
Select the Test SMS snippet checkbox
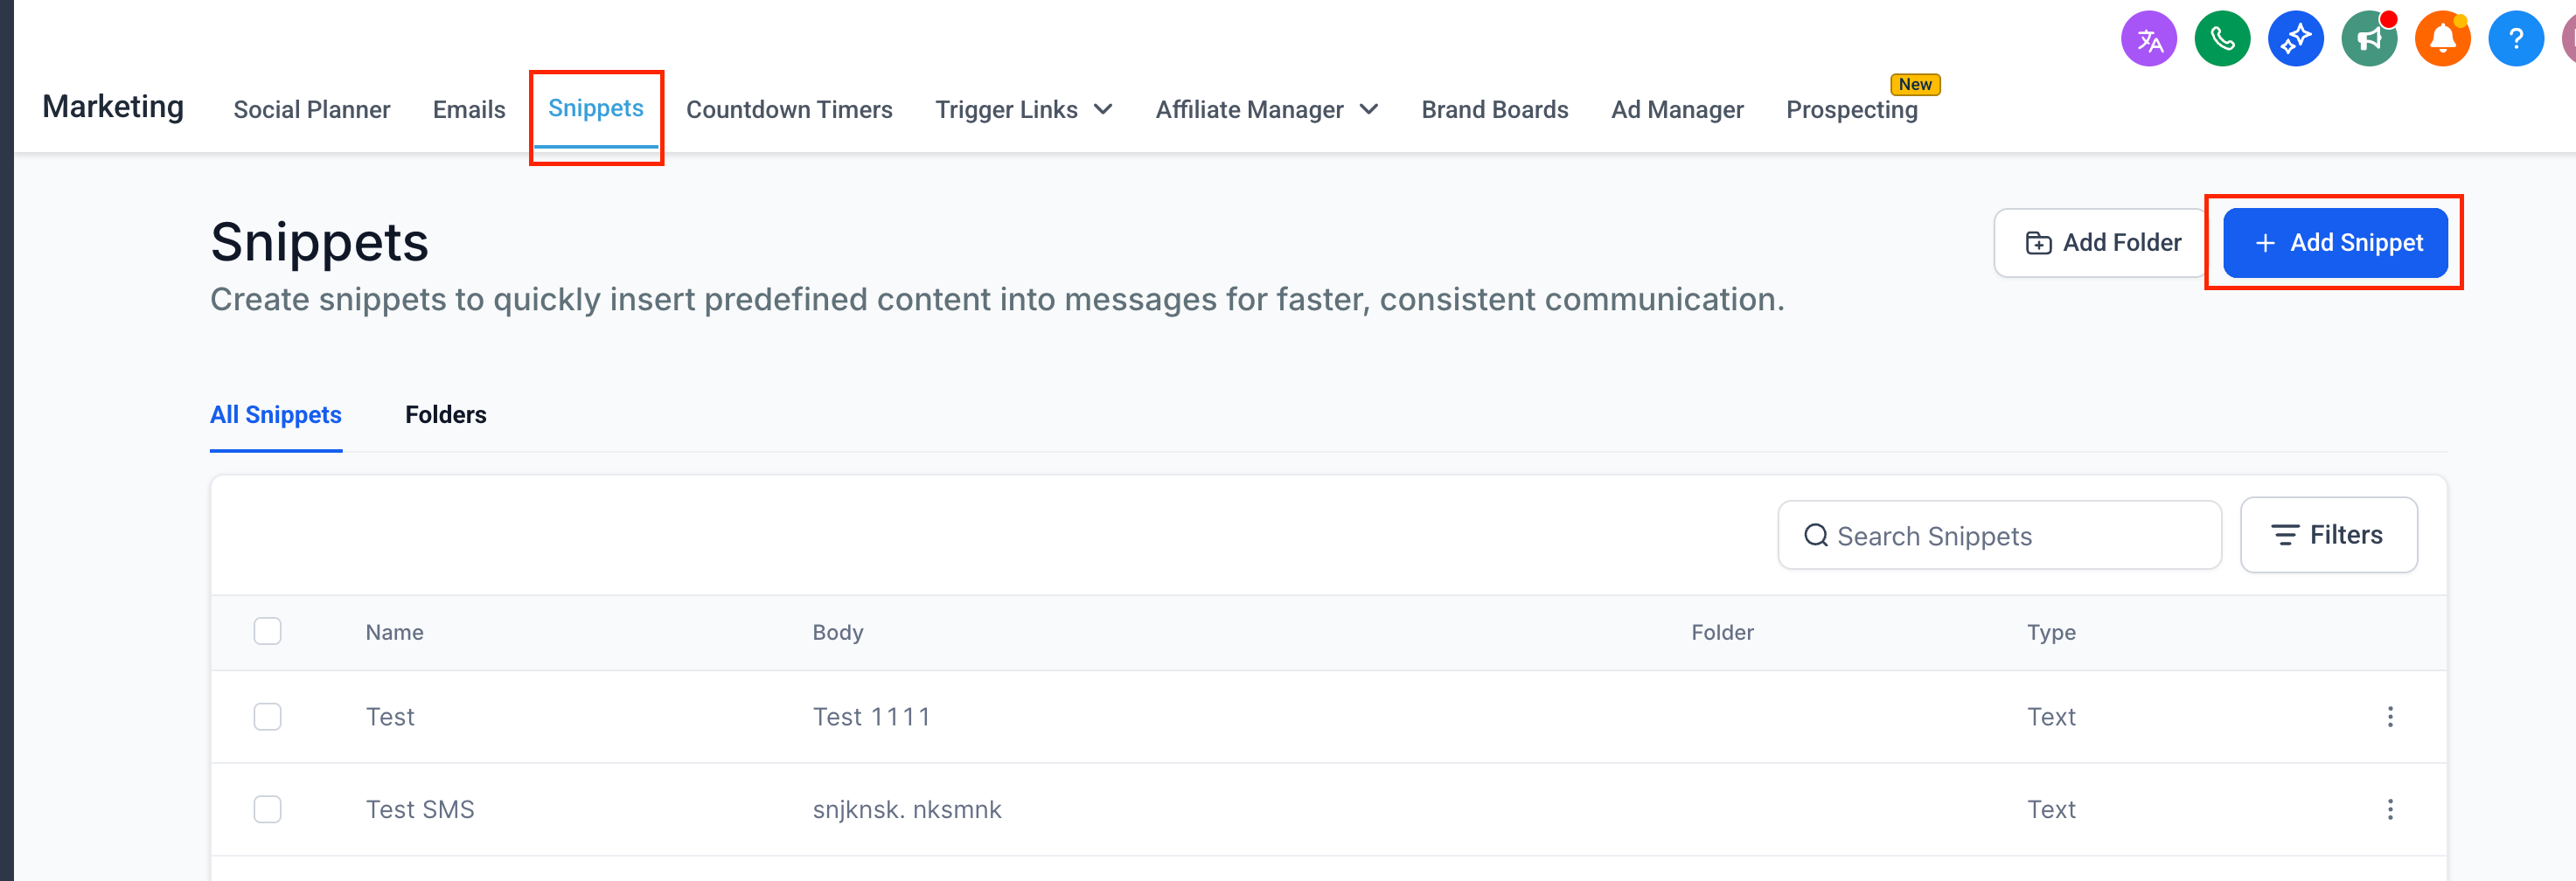(x=267, y=809)
